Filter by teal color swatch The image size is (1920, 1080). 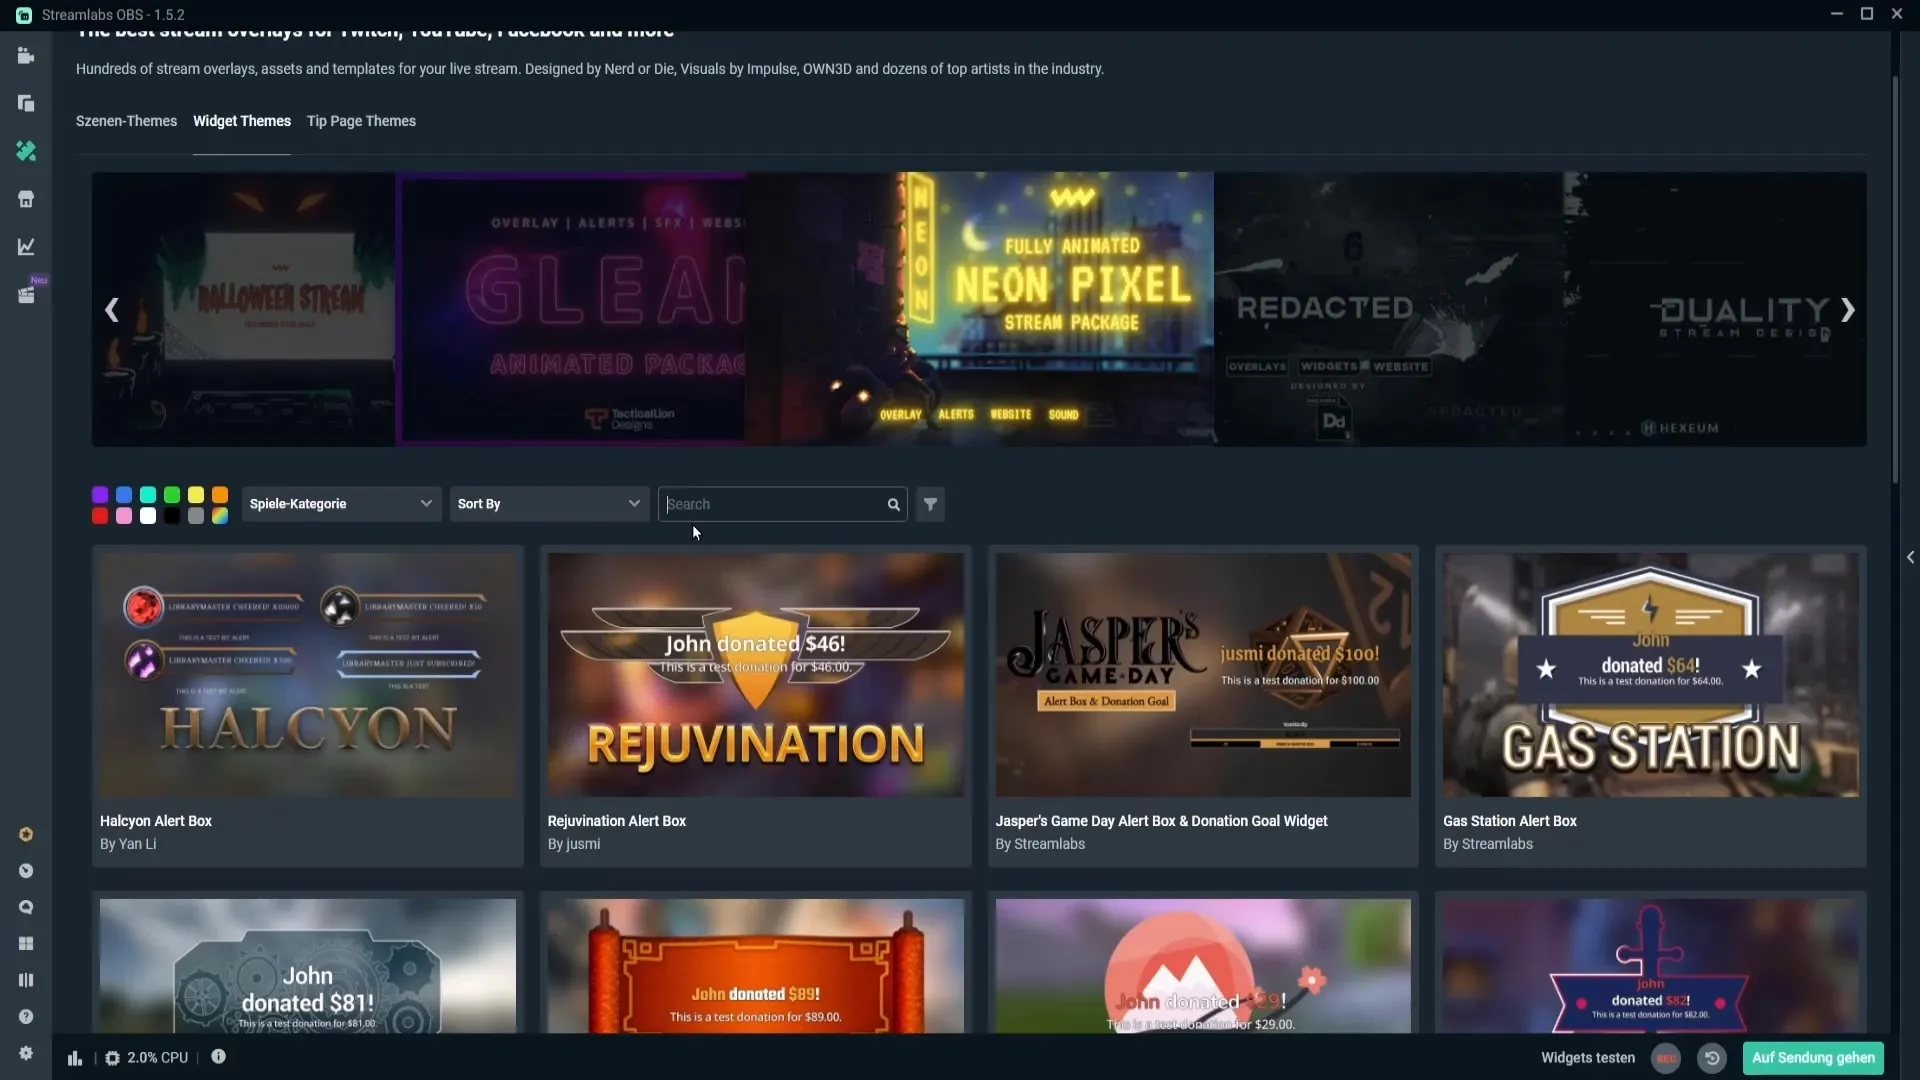[148, 495]
